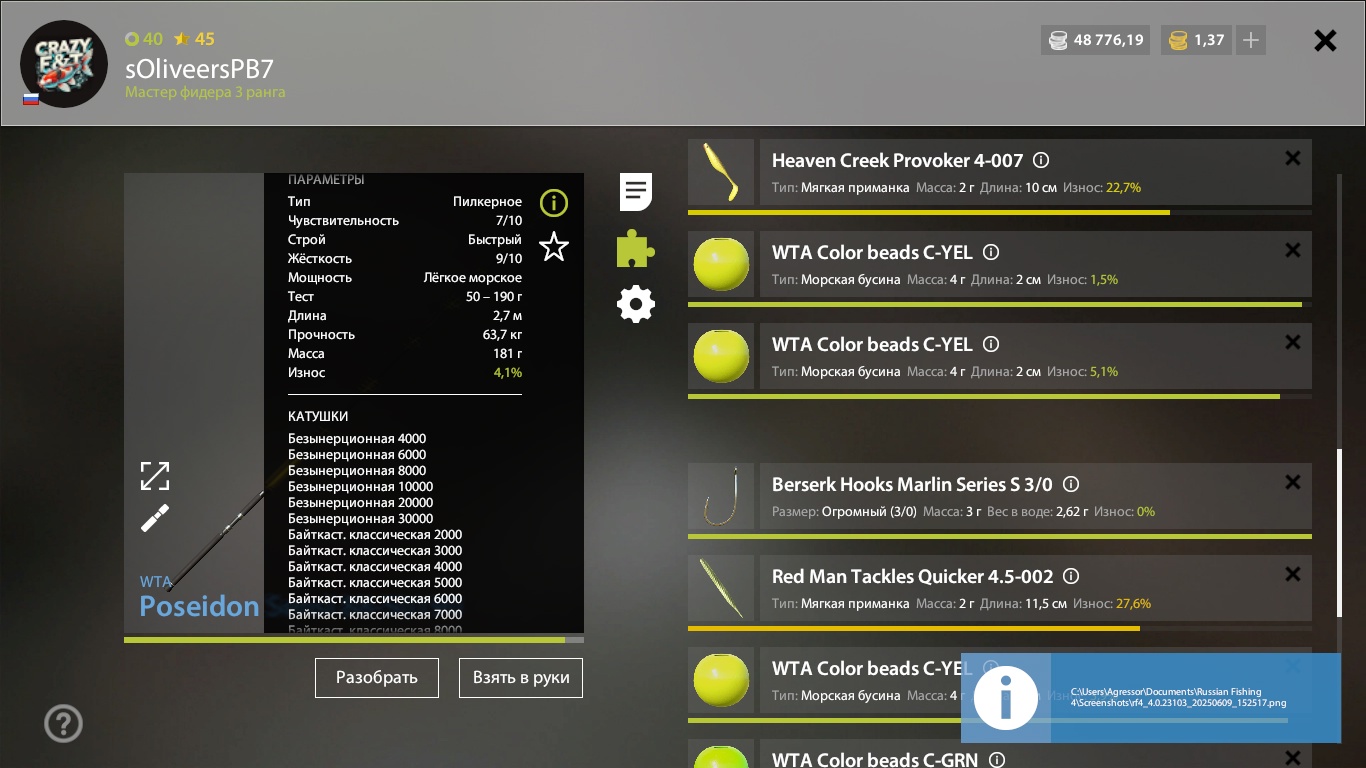Click the level 40 indicator
This screenshot has height=768, width=1366.
point(144,39)
